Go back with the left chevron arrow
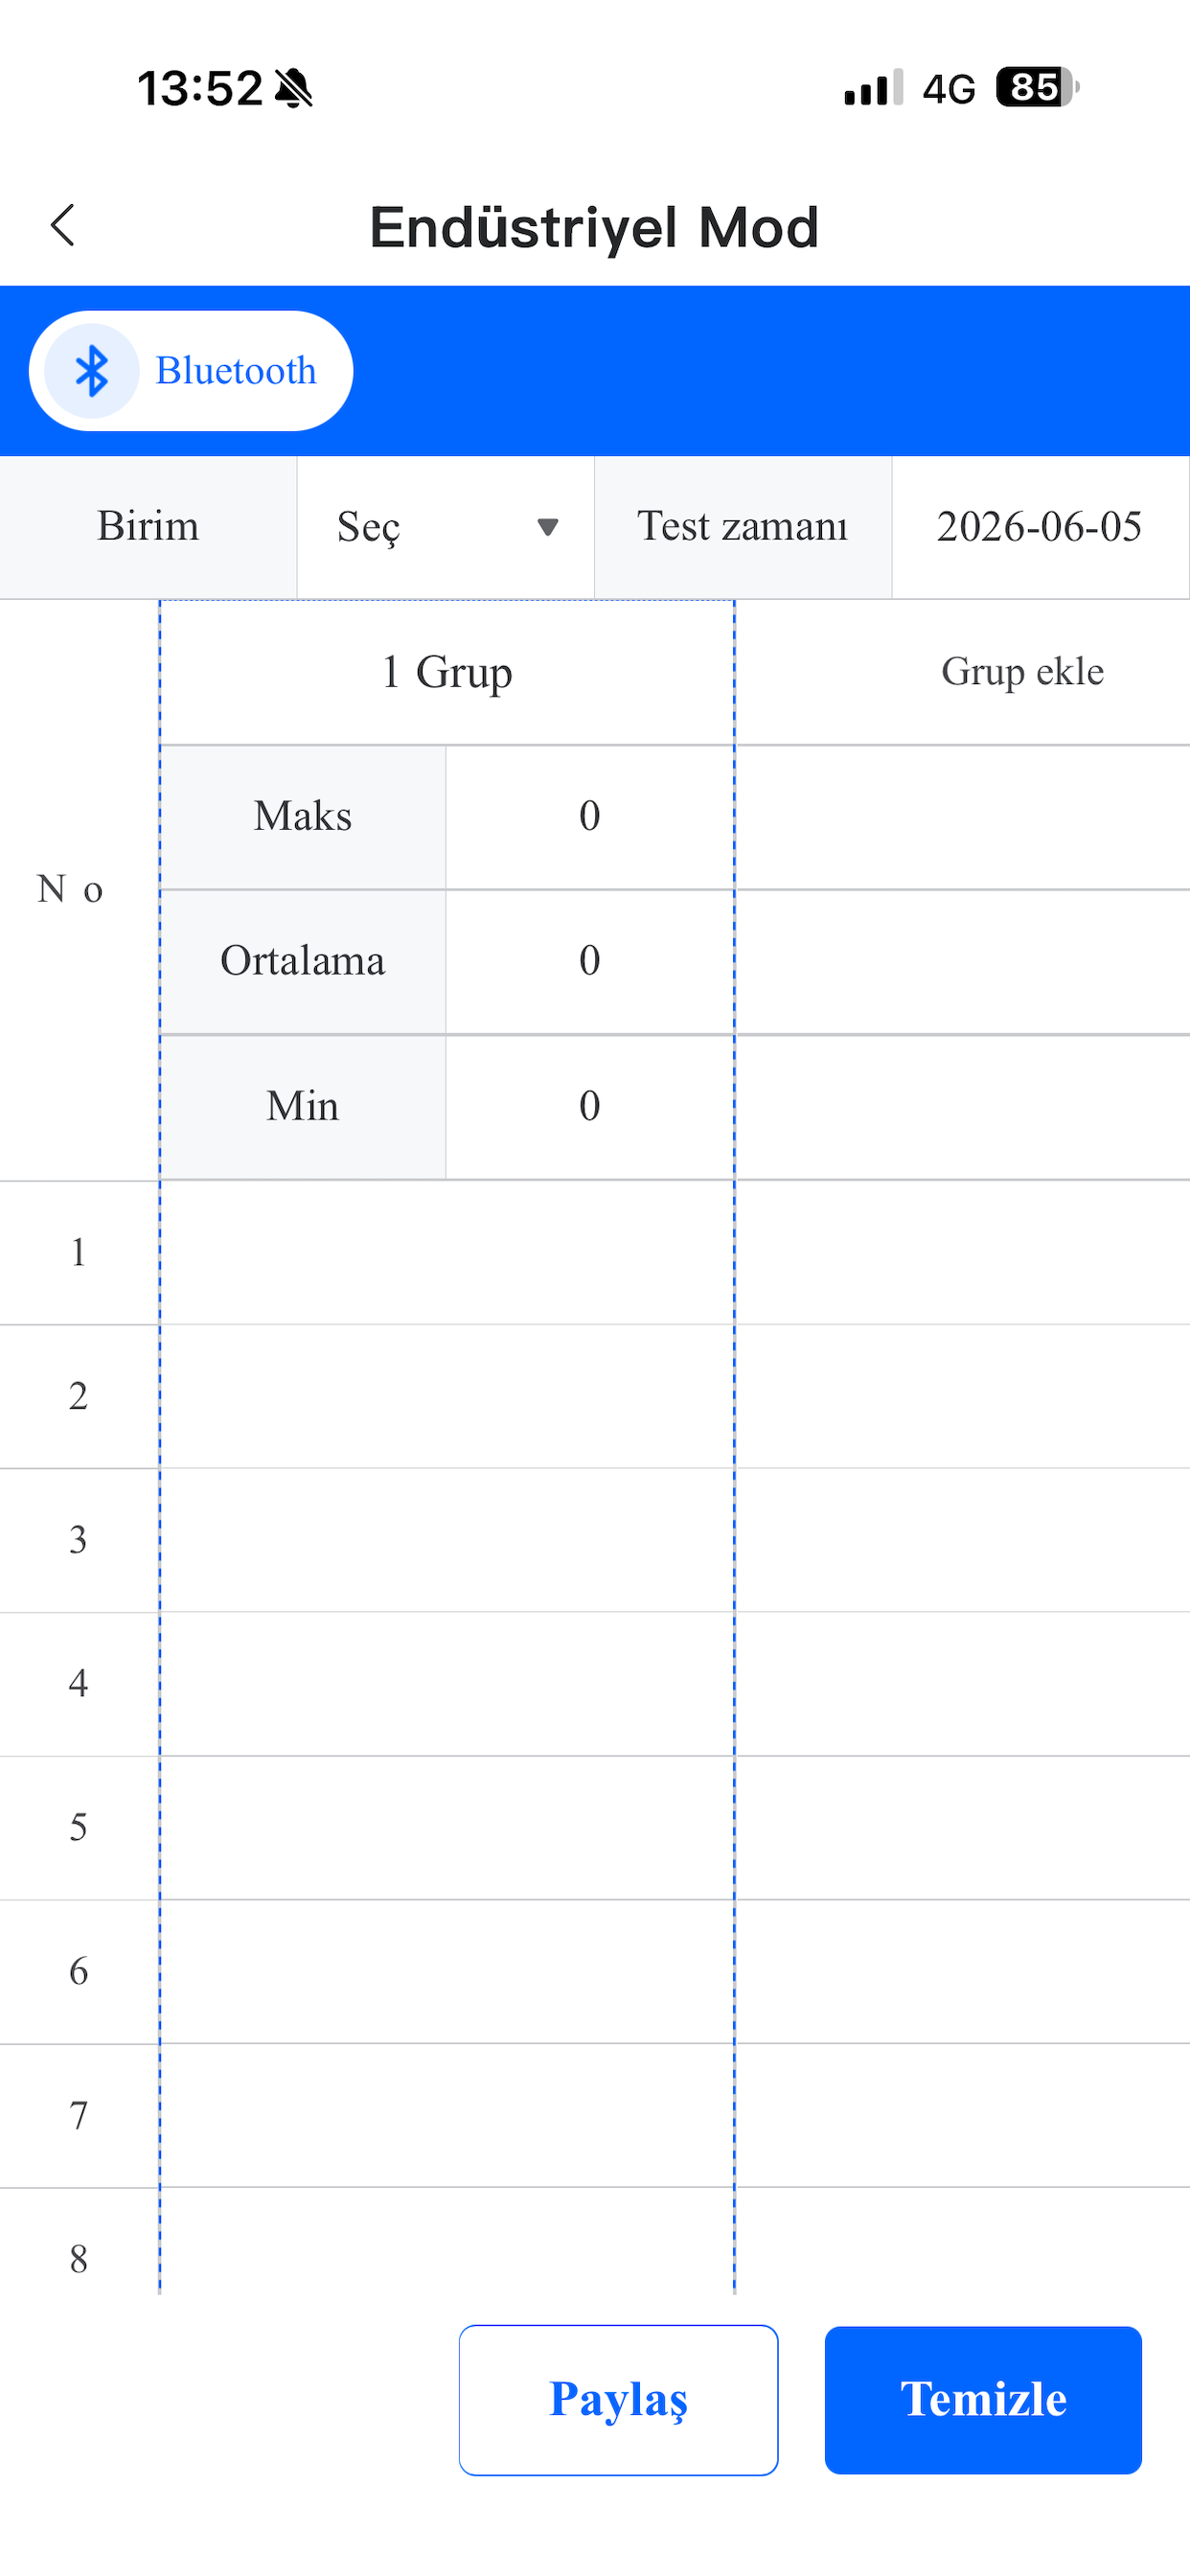The height and width of the screenshot is (2576, 1190). click(x=63, y=226)
